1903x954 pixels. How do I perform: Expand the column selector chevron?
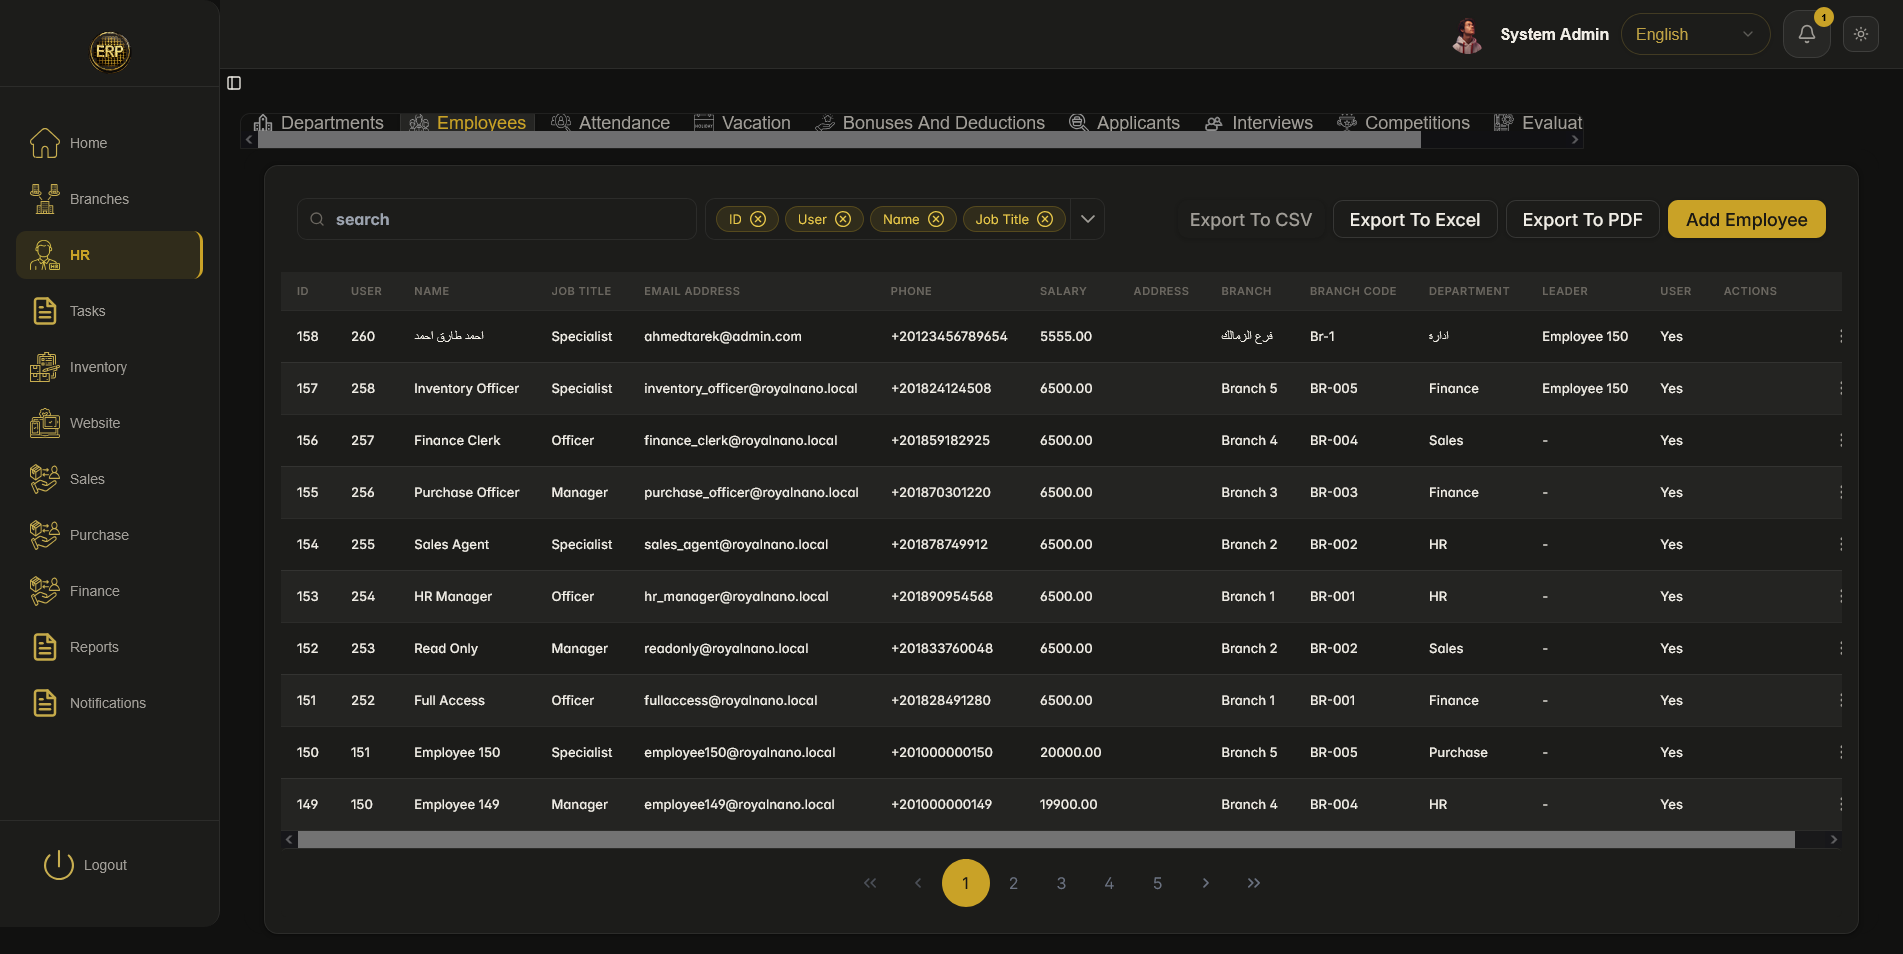pyautogui.click(x=1088, y=219)
